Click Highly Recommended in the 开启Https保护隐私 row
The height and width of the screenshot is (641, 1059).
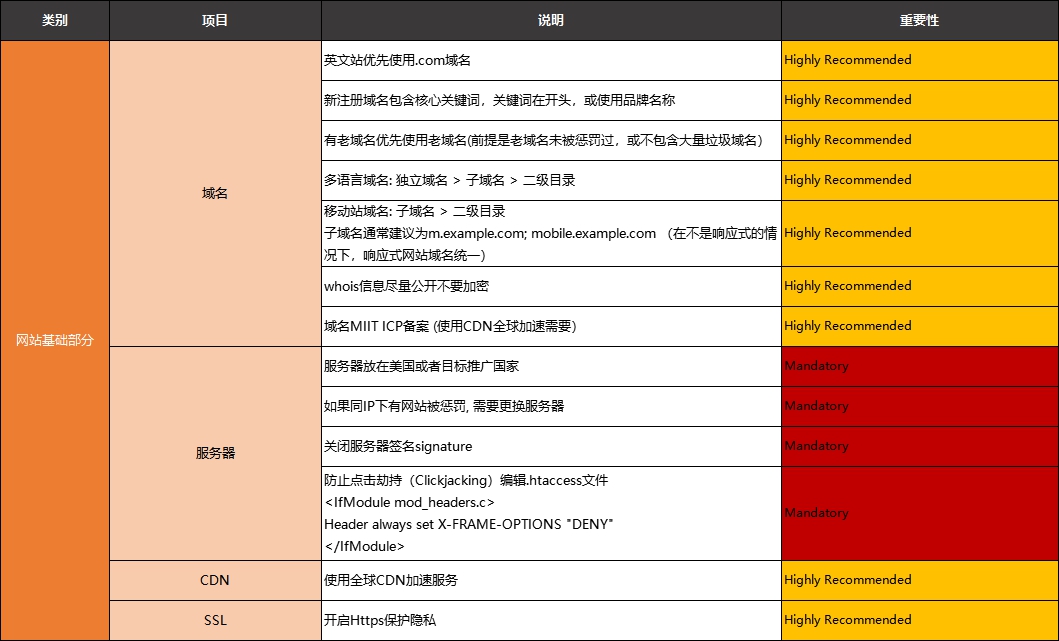(920, 620)
